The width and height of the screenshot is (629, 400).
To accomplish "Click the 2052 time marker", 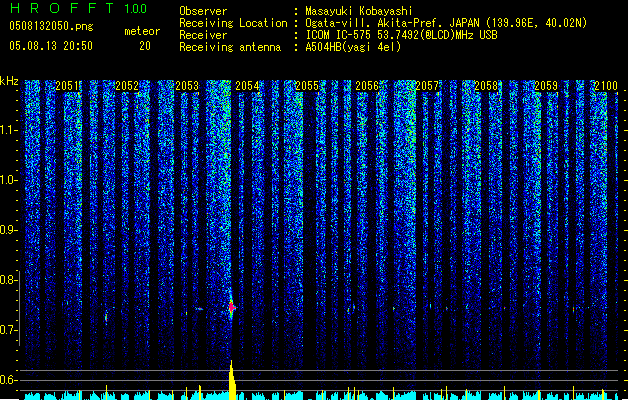I will tap(127, 86).
